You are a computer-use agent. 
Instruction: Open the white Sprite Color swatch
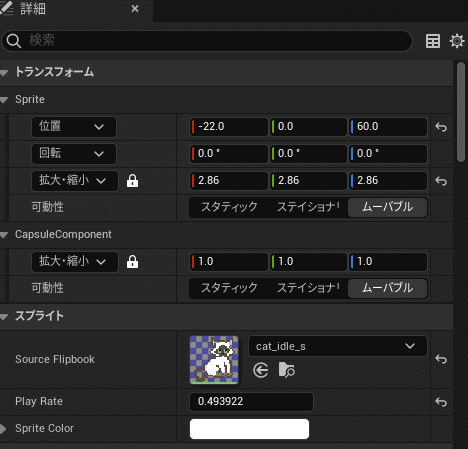point(249,429)
